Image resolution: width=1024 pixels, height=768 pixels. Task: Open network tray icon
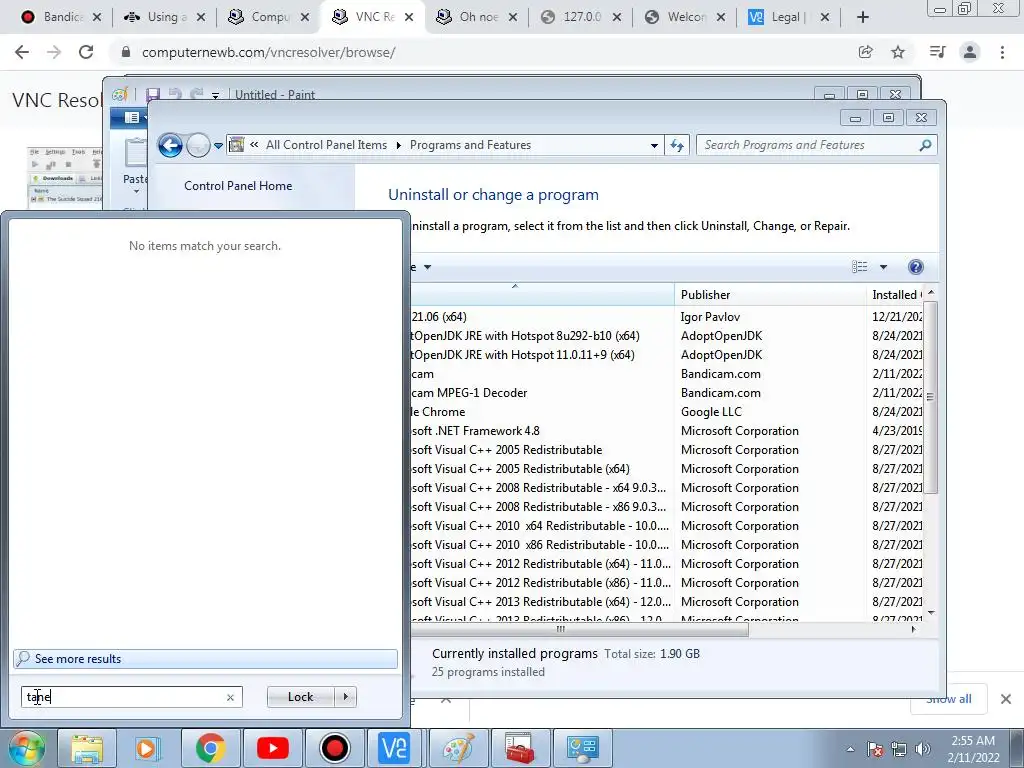coord(899,749)
